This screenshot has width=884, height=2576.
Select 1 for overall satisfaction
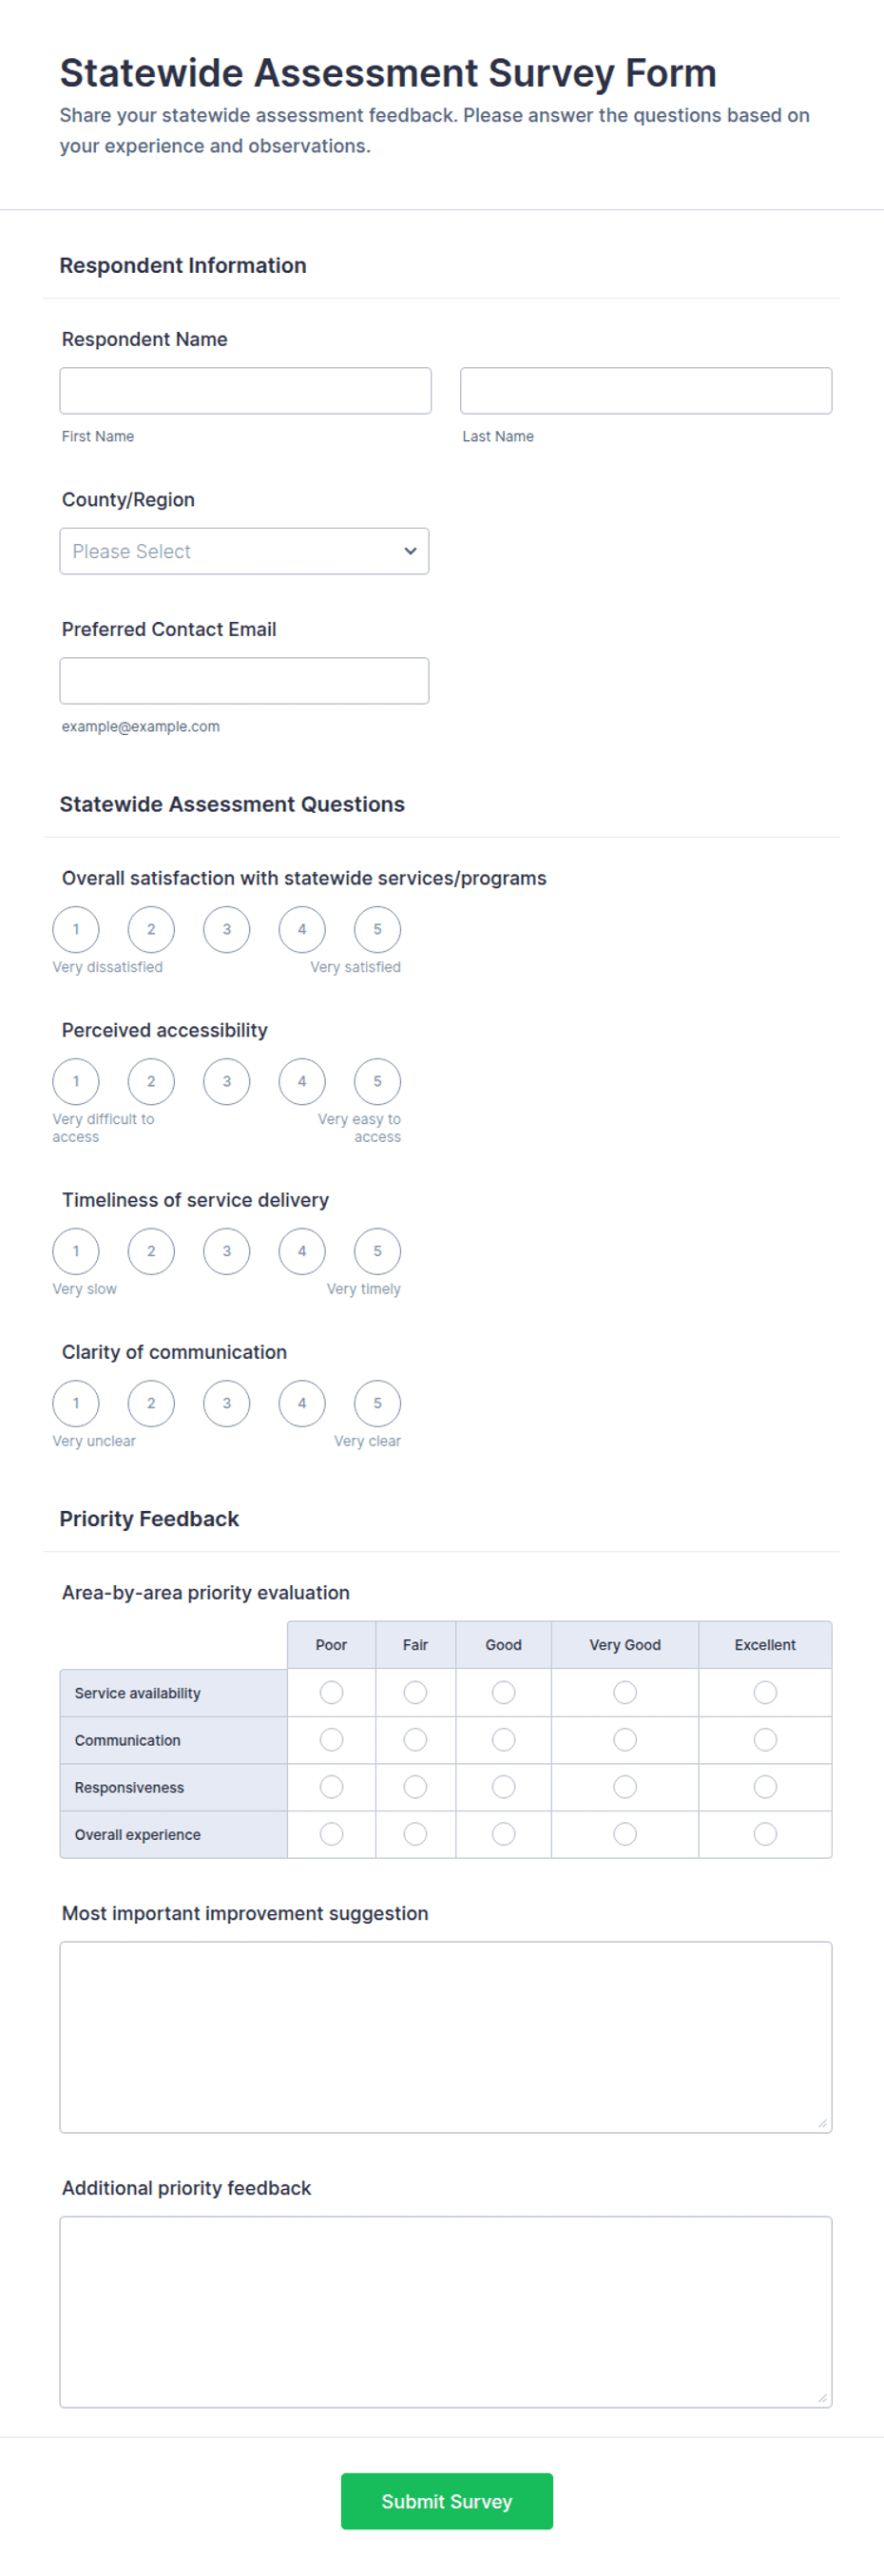point(76,929)
